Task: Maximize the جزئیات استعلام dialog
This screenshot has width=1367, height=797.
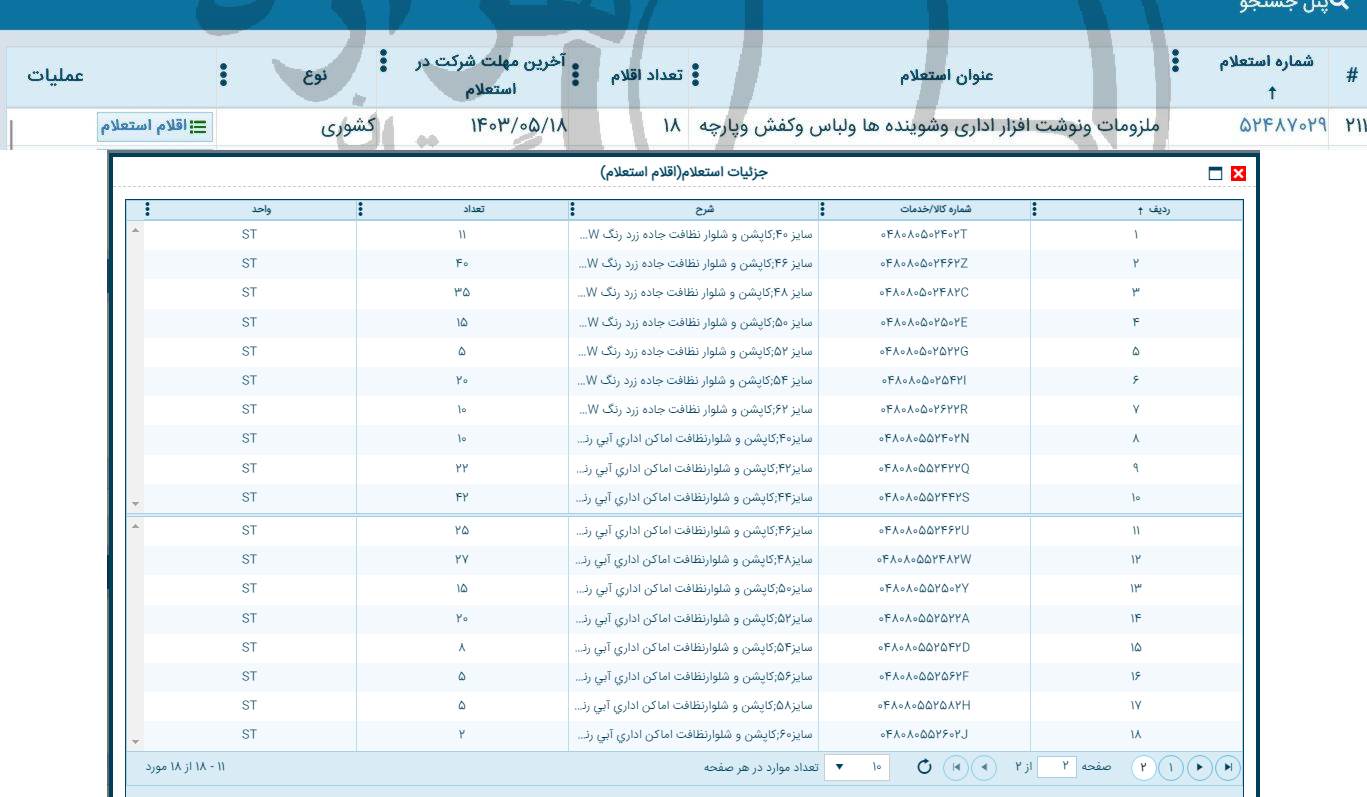Action: (1215, 173)
